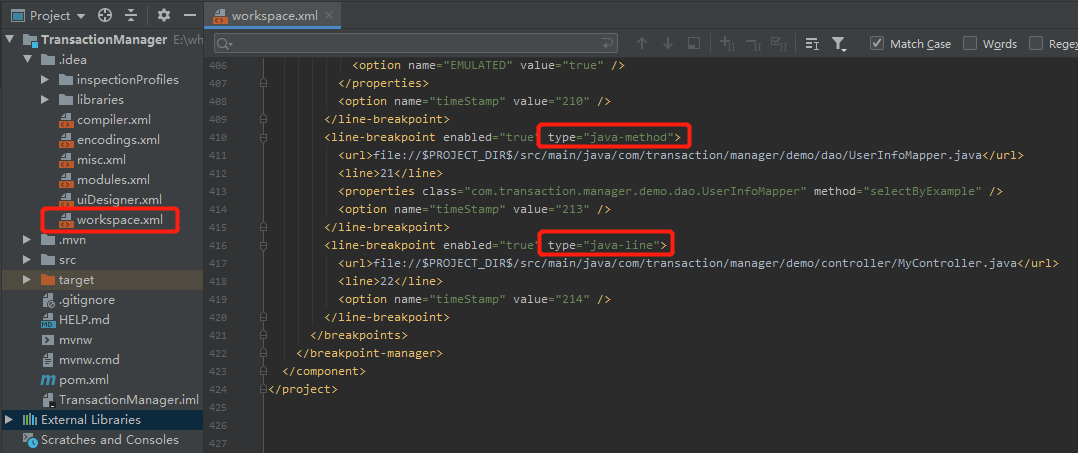This screenshot has width=1078, height=453.
Task: Select the workspace.xml editor tab
Action: [x=275, y=15]
